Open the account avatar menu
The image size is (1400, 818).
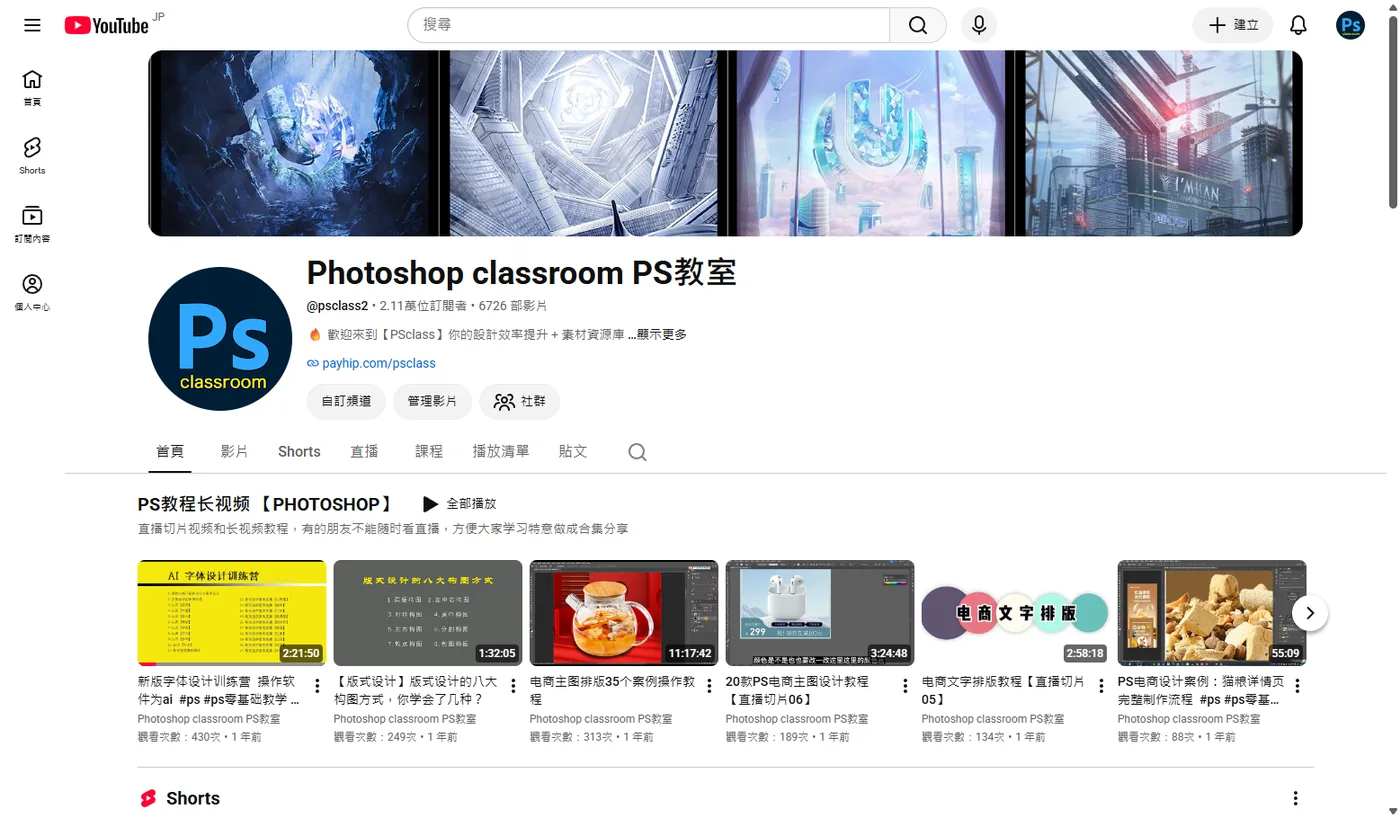click(x=1350, y=25)
